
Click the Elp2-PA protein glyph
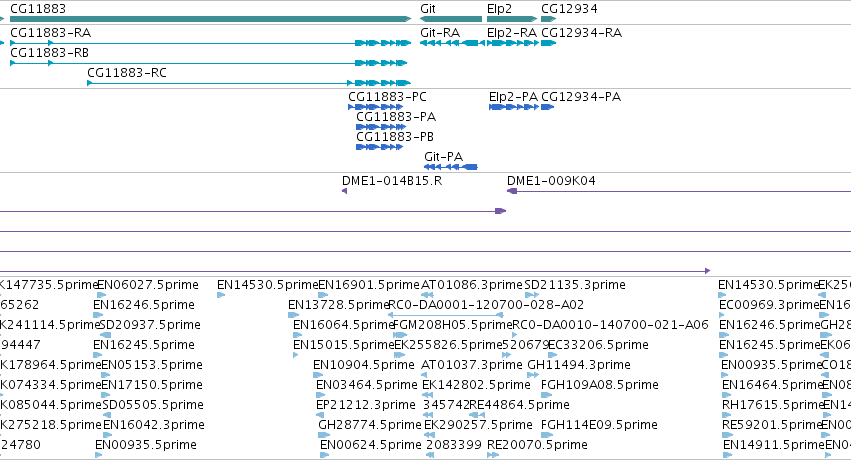(x=514, y=107)
